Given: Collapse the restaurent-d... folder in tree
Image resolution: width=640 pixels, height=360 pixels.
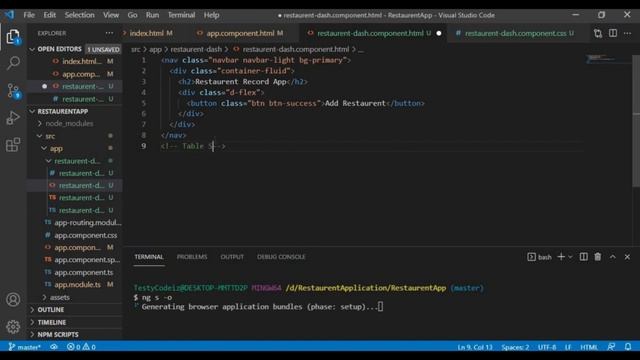Looking at the screenshot, I should [x=73, y=161].
